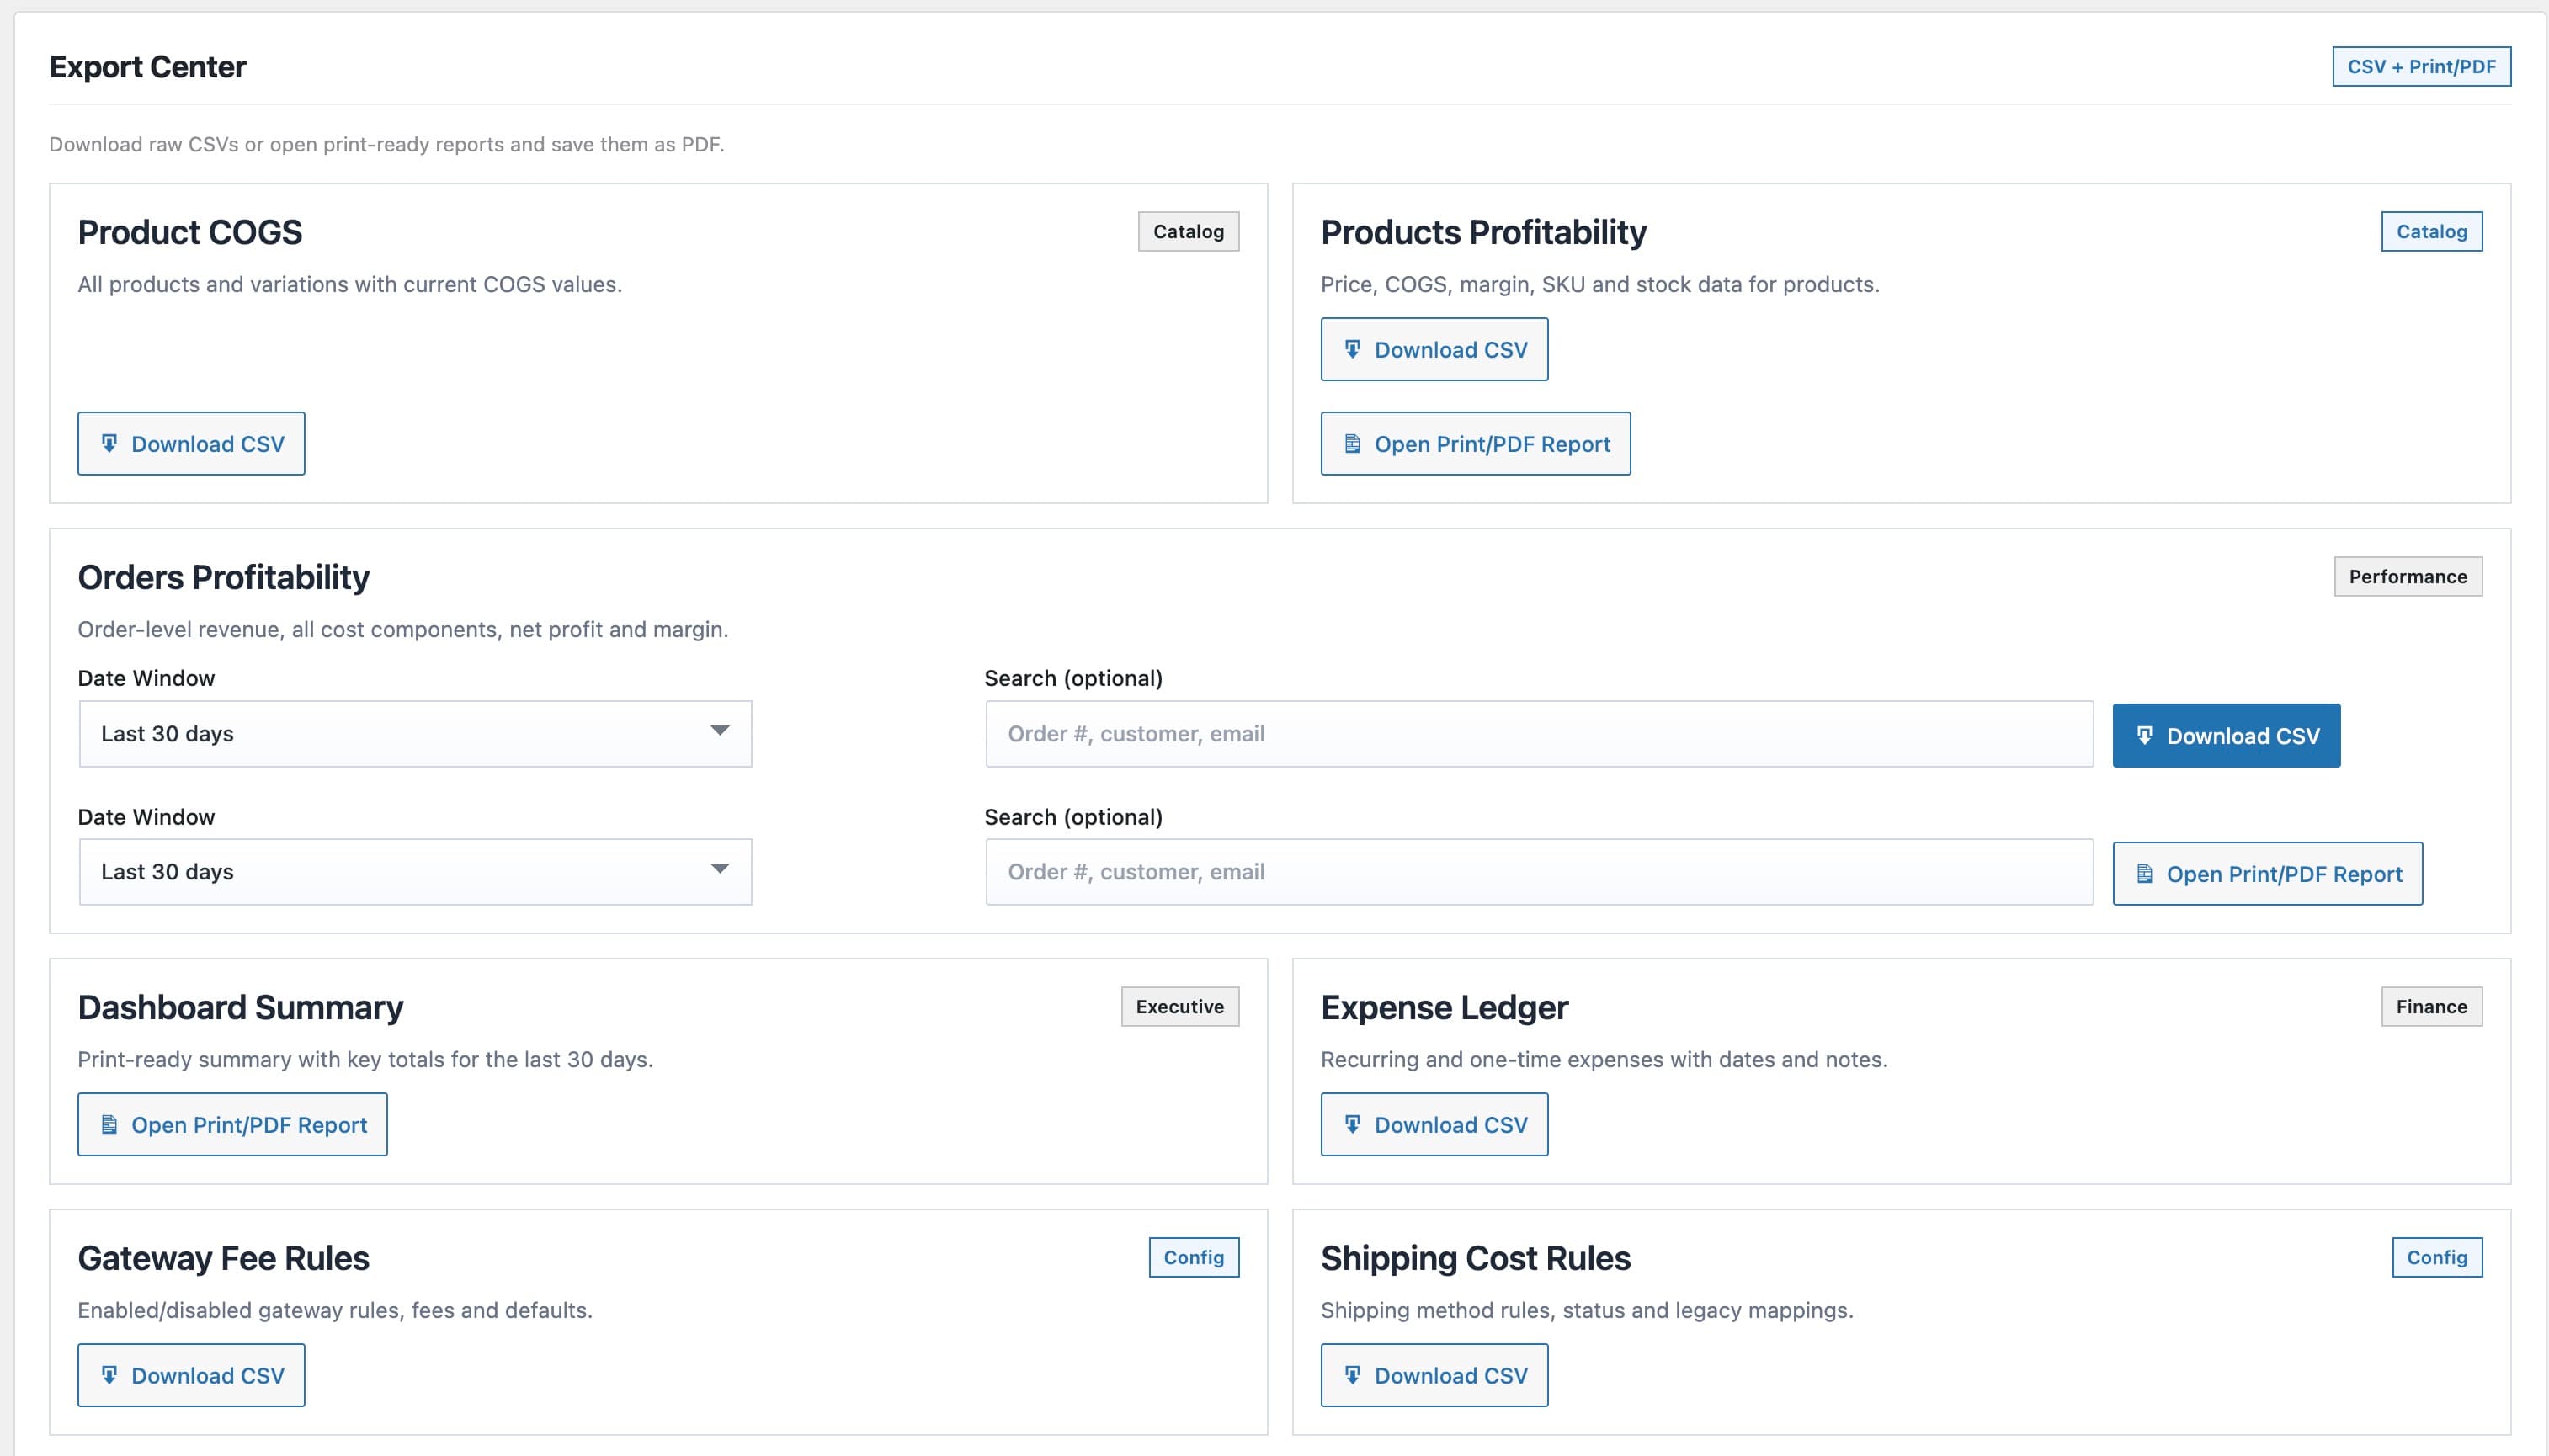Click the Finance badge on Expense Ledger

[2431, 1006]
